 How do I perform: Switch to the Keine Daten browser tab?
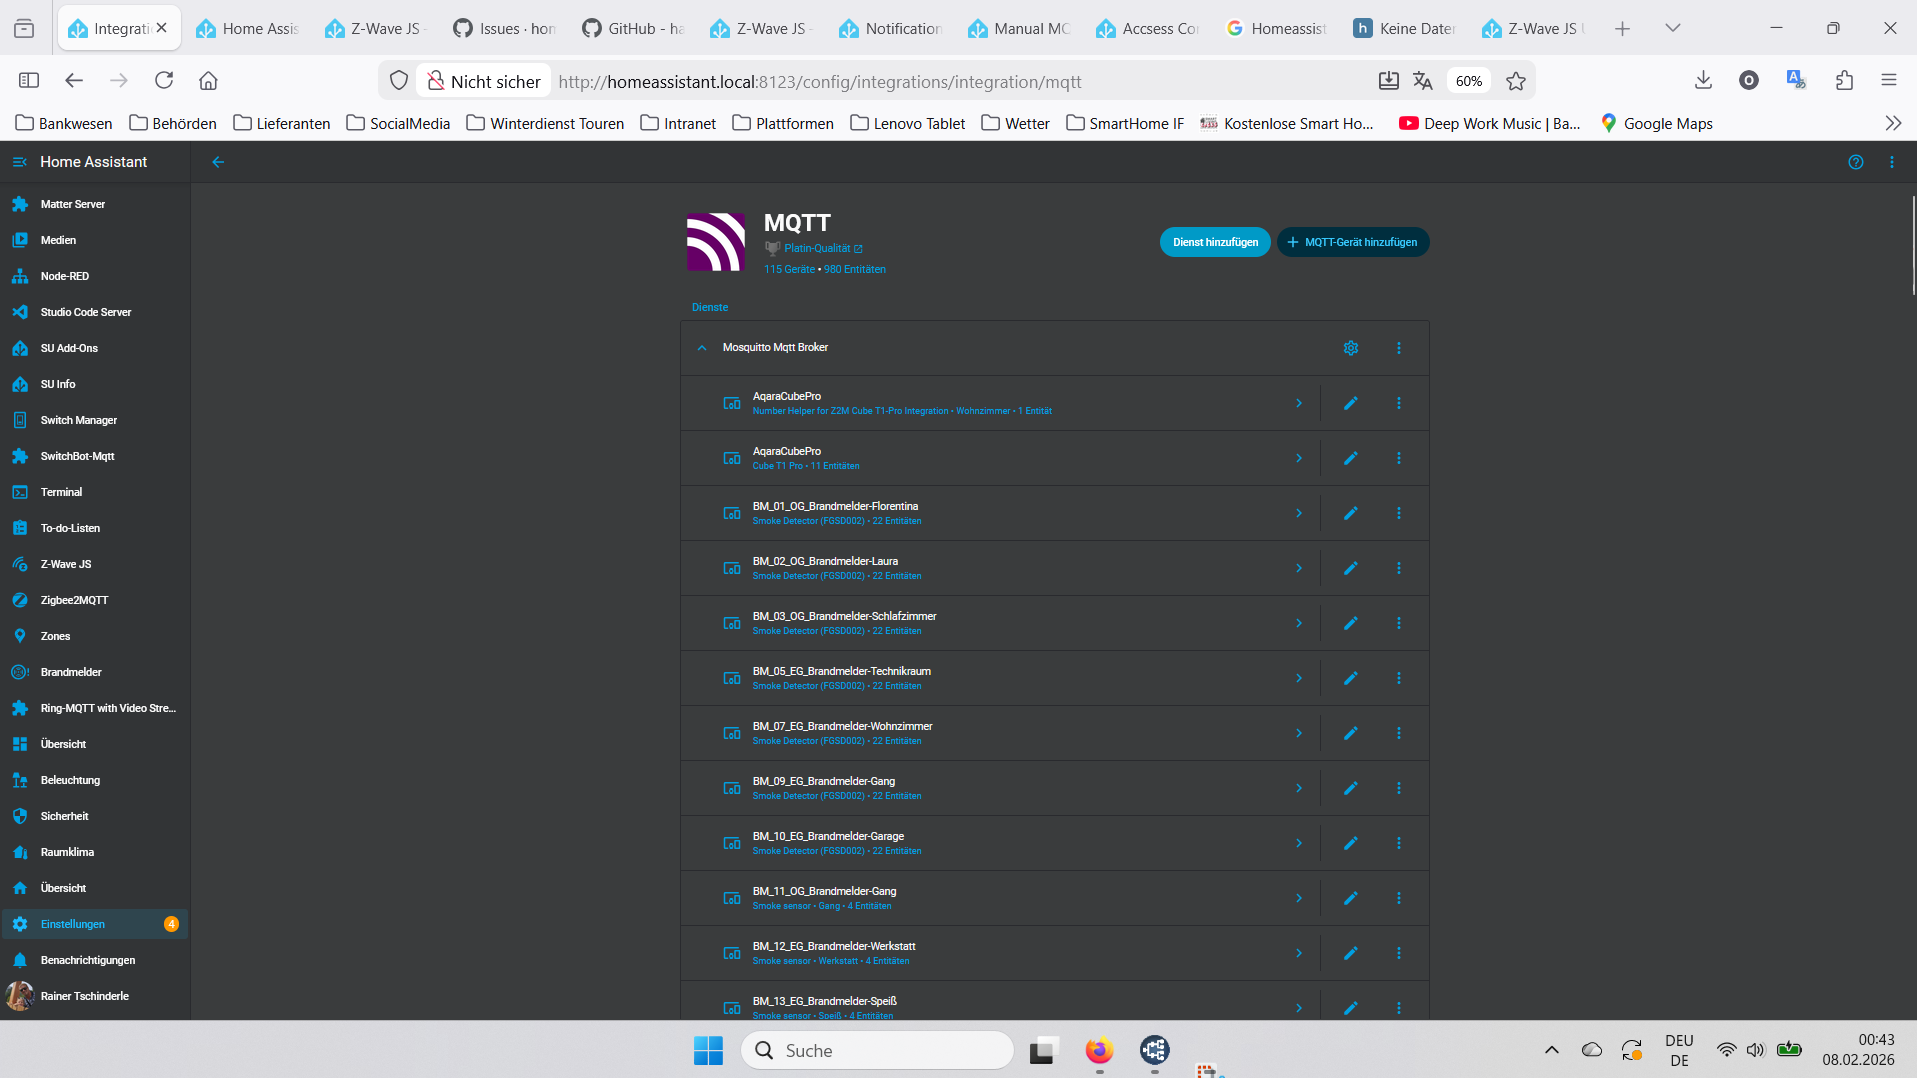1406,28
